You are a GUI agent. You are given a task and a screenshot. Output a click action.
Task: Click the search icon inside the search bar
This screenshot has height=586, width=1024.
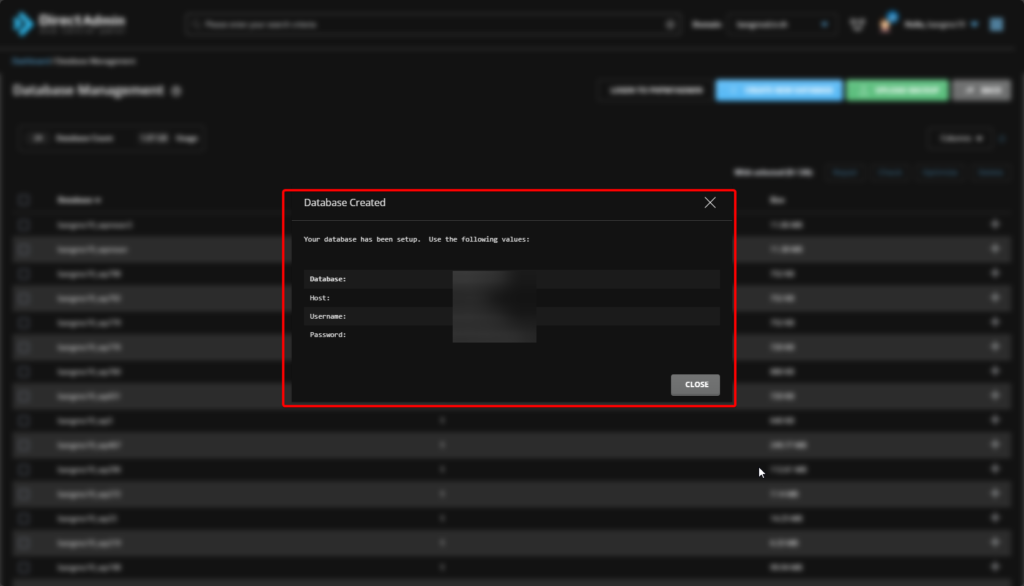coord(670,24)
